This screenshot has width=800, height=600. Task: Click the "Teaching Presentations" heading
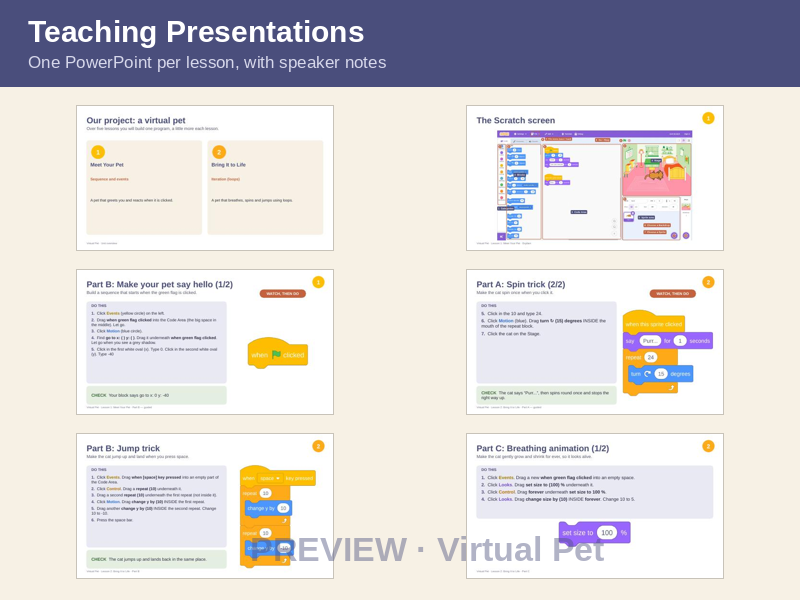point(196,32)
